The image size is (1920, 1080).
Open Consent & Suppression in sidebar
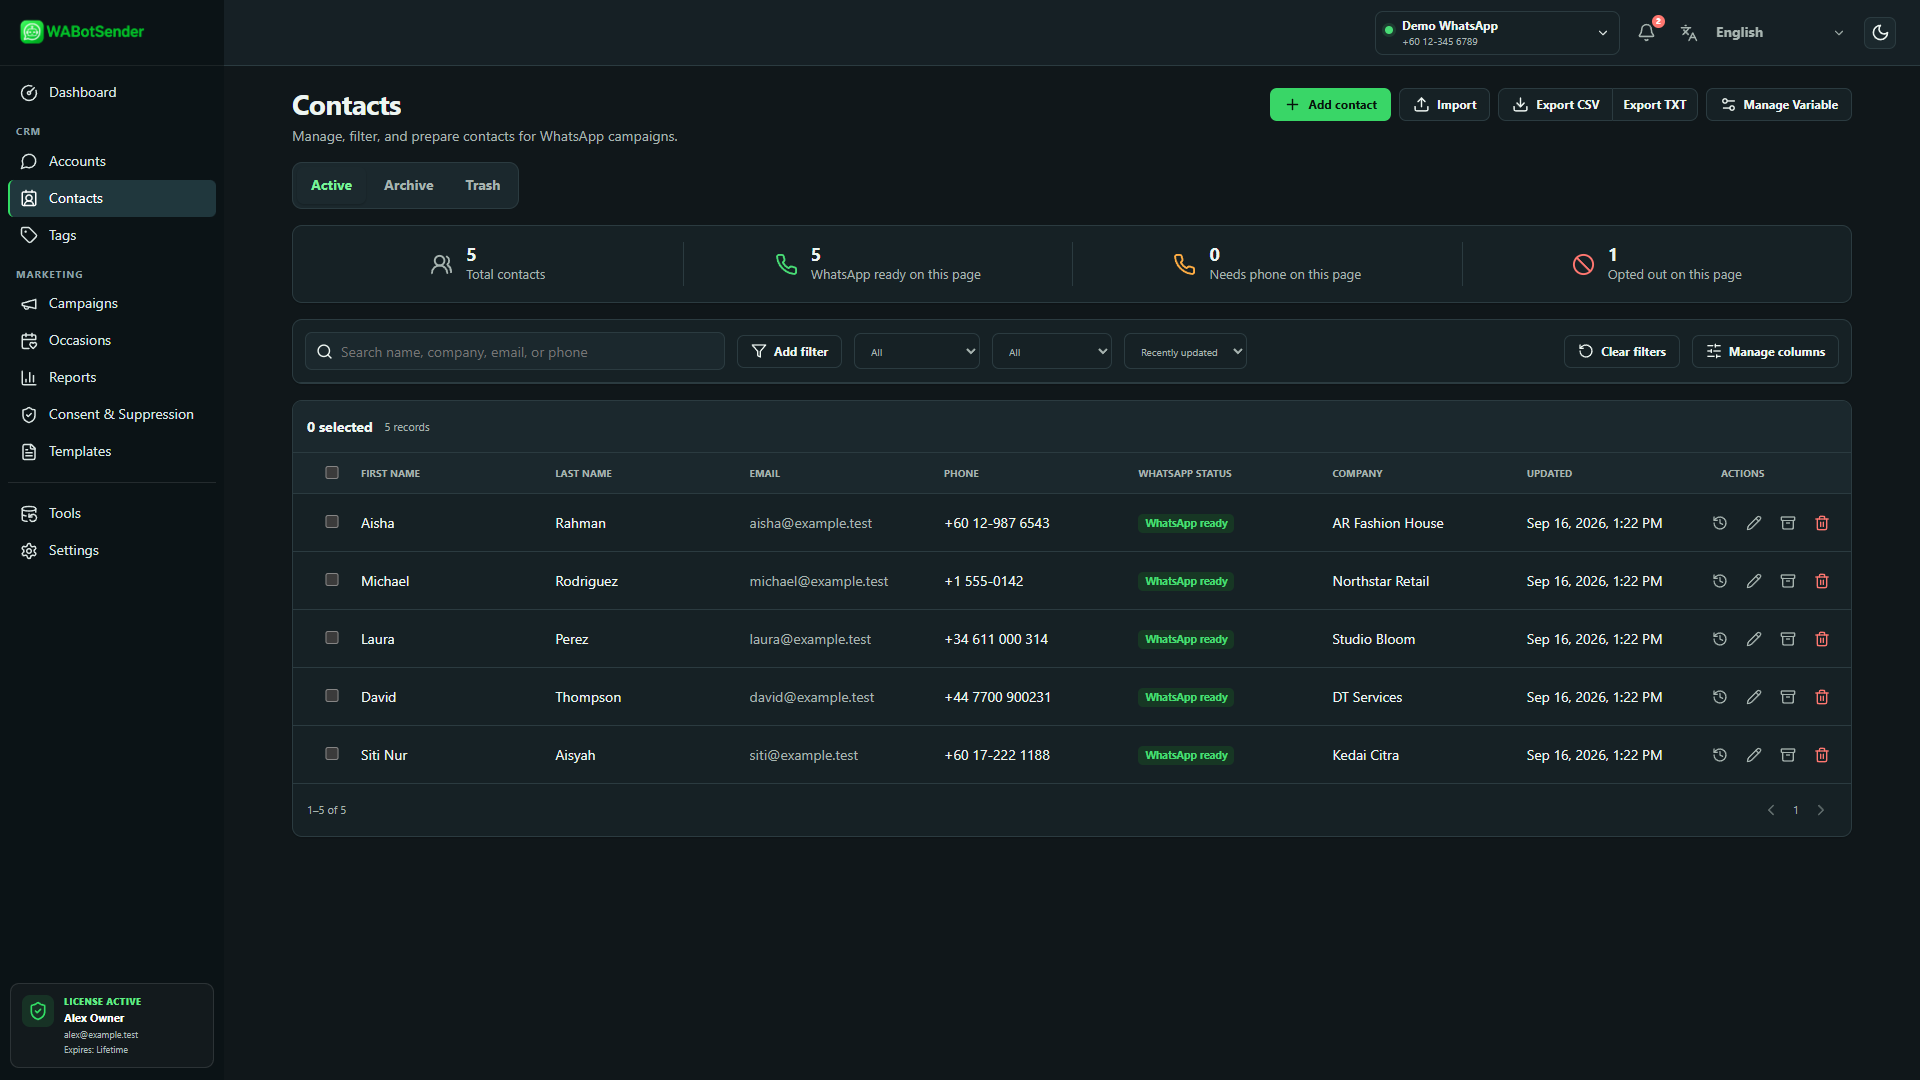(x=112, y=414)
